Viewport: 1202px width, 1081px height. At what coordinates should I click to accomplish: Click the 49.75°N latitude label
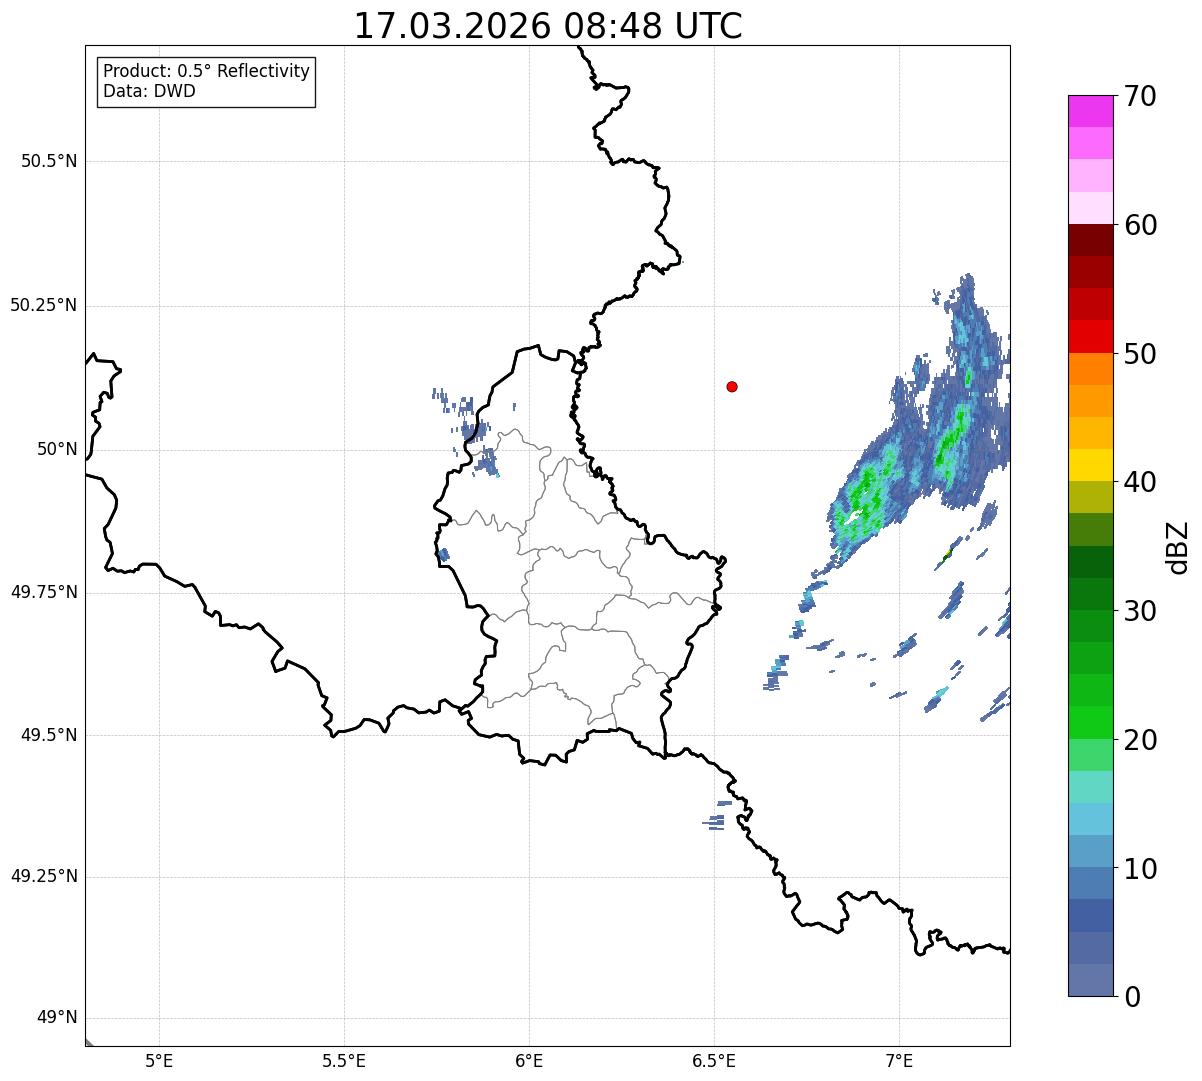(44, 592)
